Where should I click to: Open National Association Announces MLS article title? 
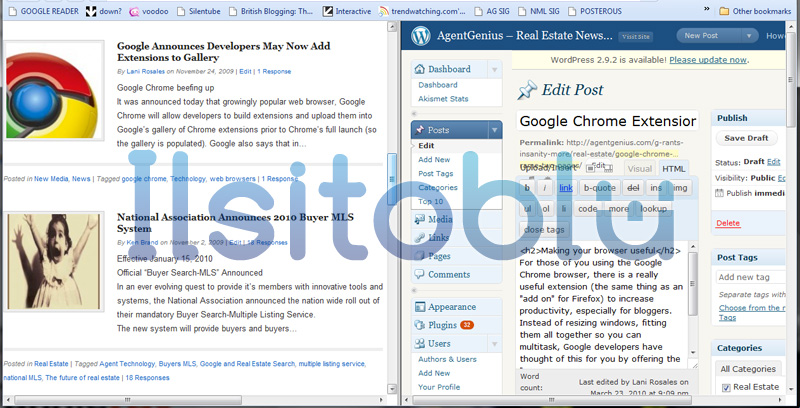[x=235, y=223]
